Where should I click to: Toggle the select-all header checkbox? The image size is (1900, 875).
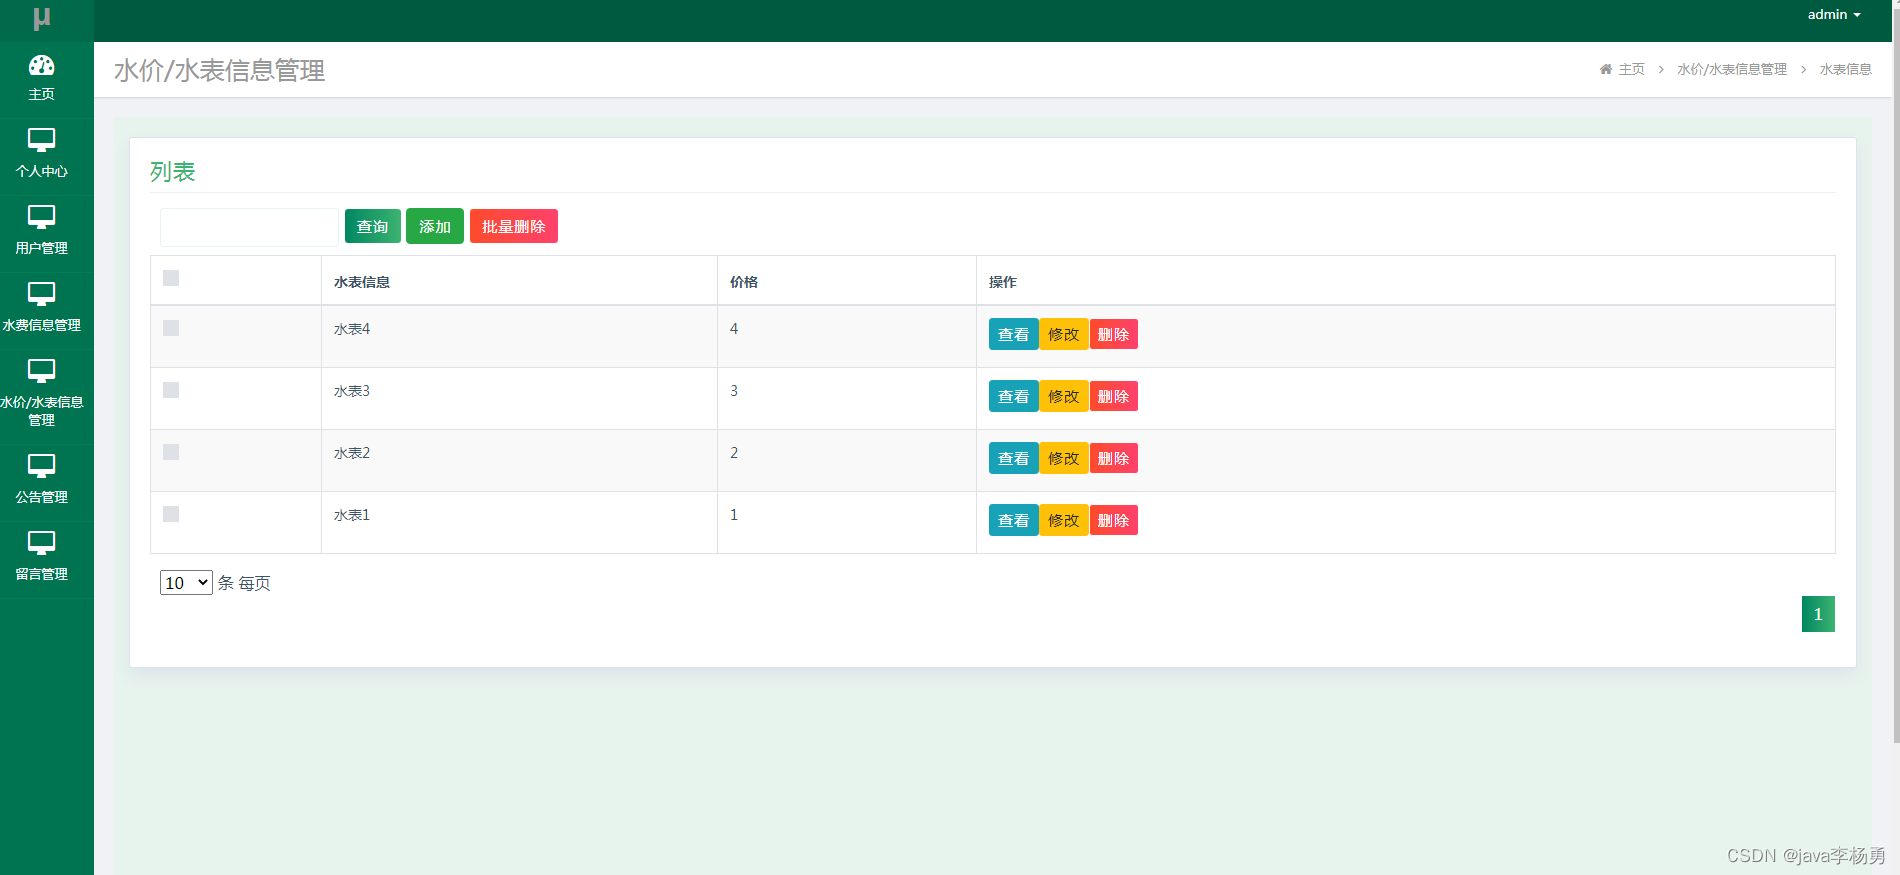point(171,278)
